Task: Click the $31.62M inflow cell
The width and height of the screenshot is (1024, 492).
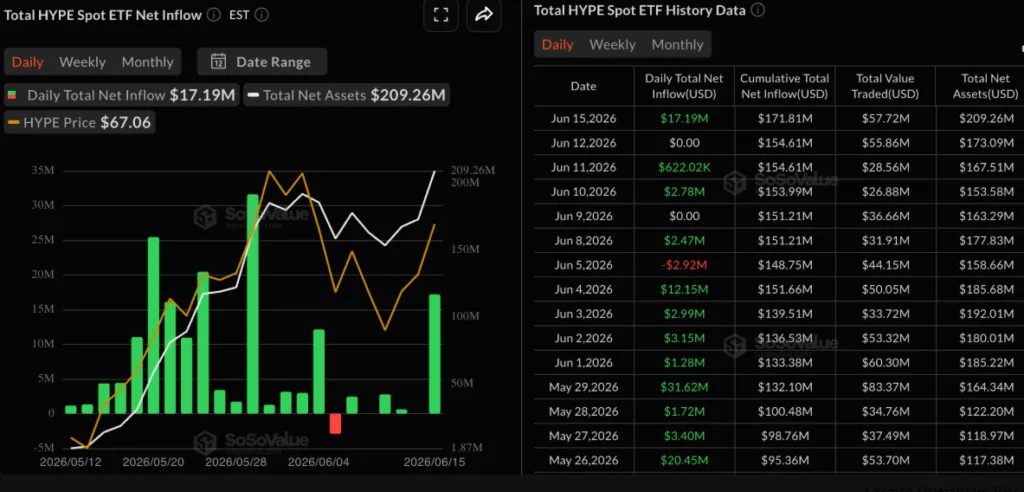Action: point(684,387)
